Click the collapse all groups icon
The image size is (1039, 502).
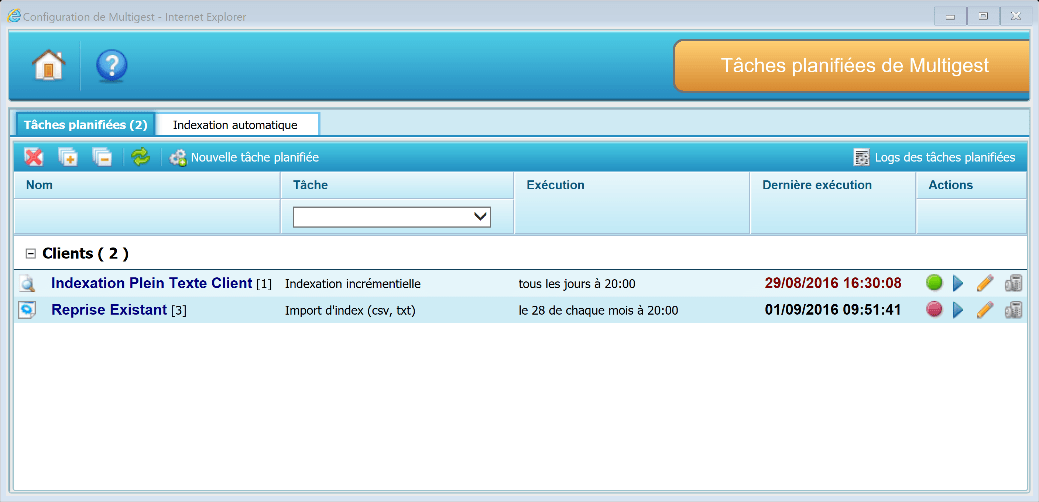[x=101, y=157]
